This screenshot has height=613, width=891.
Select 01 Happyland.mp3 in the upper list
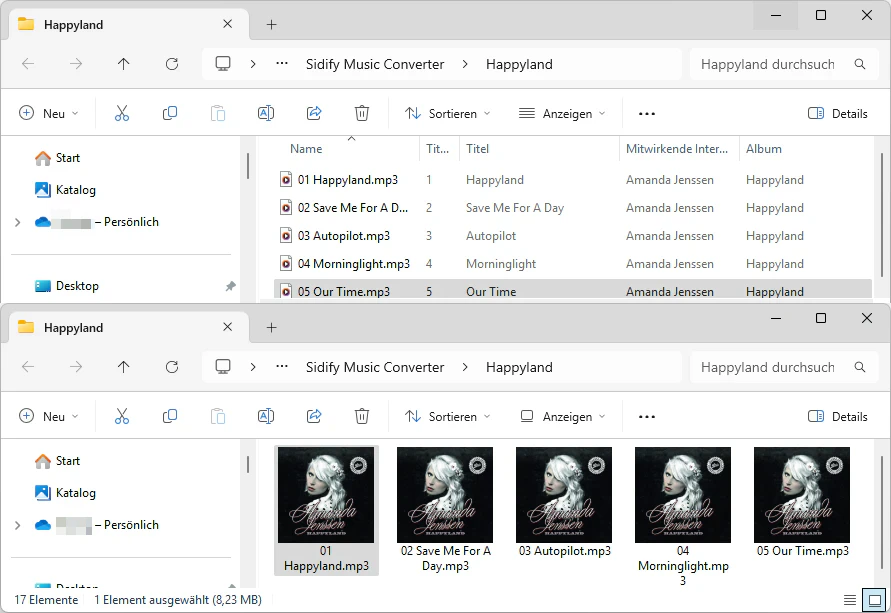pyautogui.click(x=347, y=180)
